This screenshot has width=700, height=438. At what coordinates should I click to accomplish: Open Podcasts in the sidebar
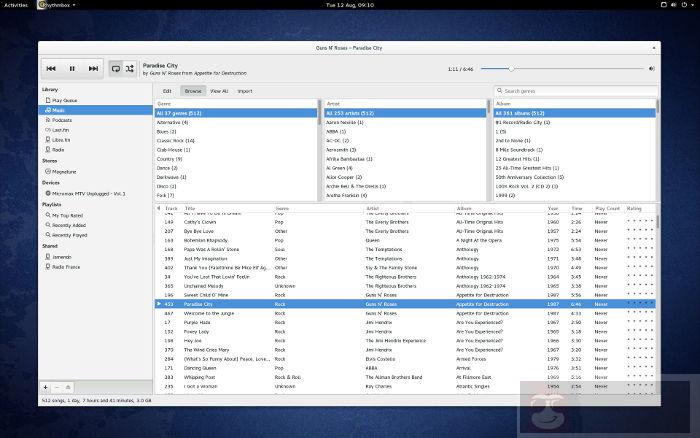click(95, 120)
